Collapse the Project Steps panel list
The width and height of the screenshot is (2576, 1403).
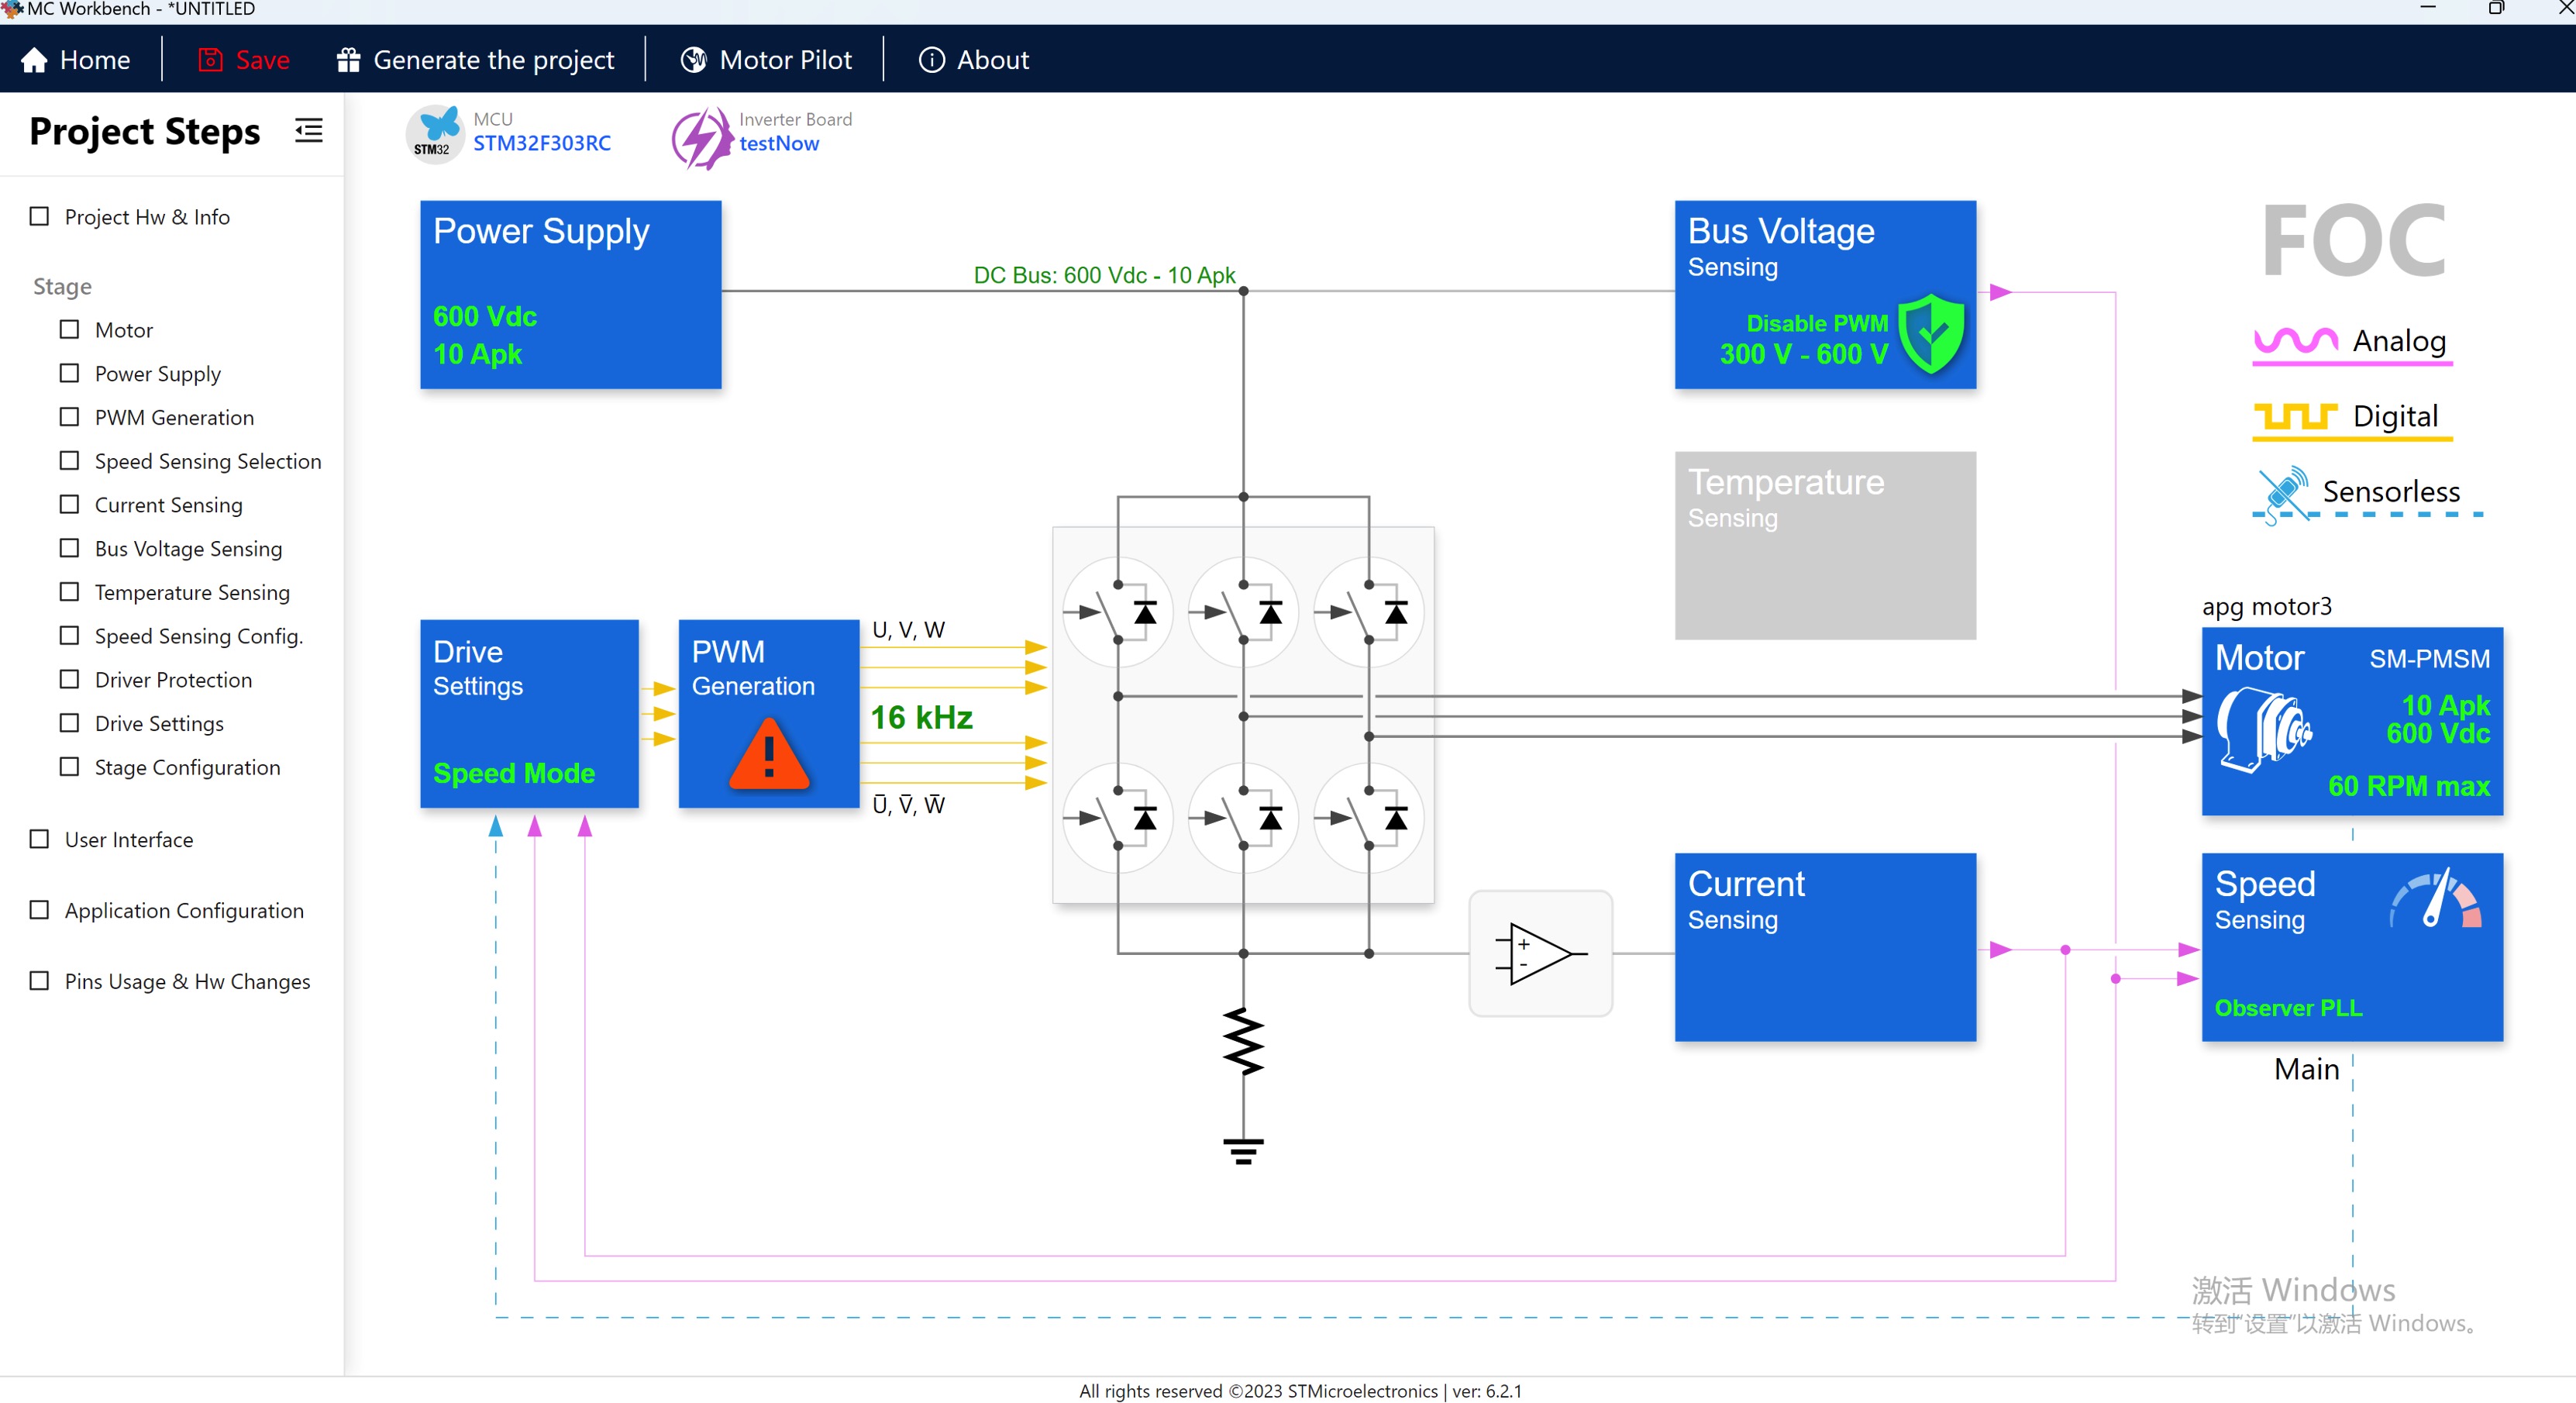[308, 130]
